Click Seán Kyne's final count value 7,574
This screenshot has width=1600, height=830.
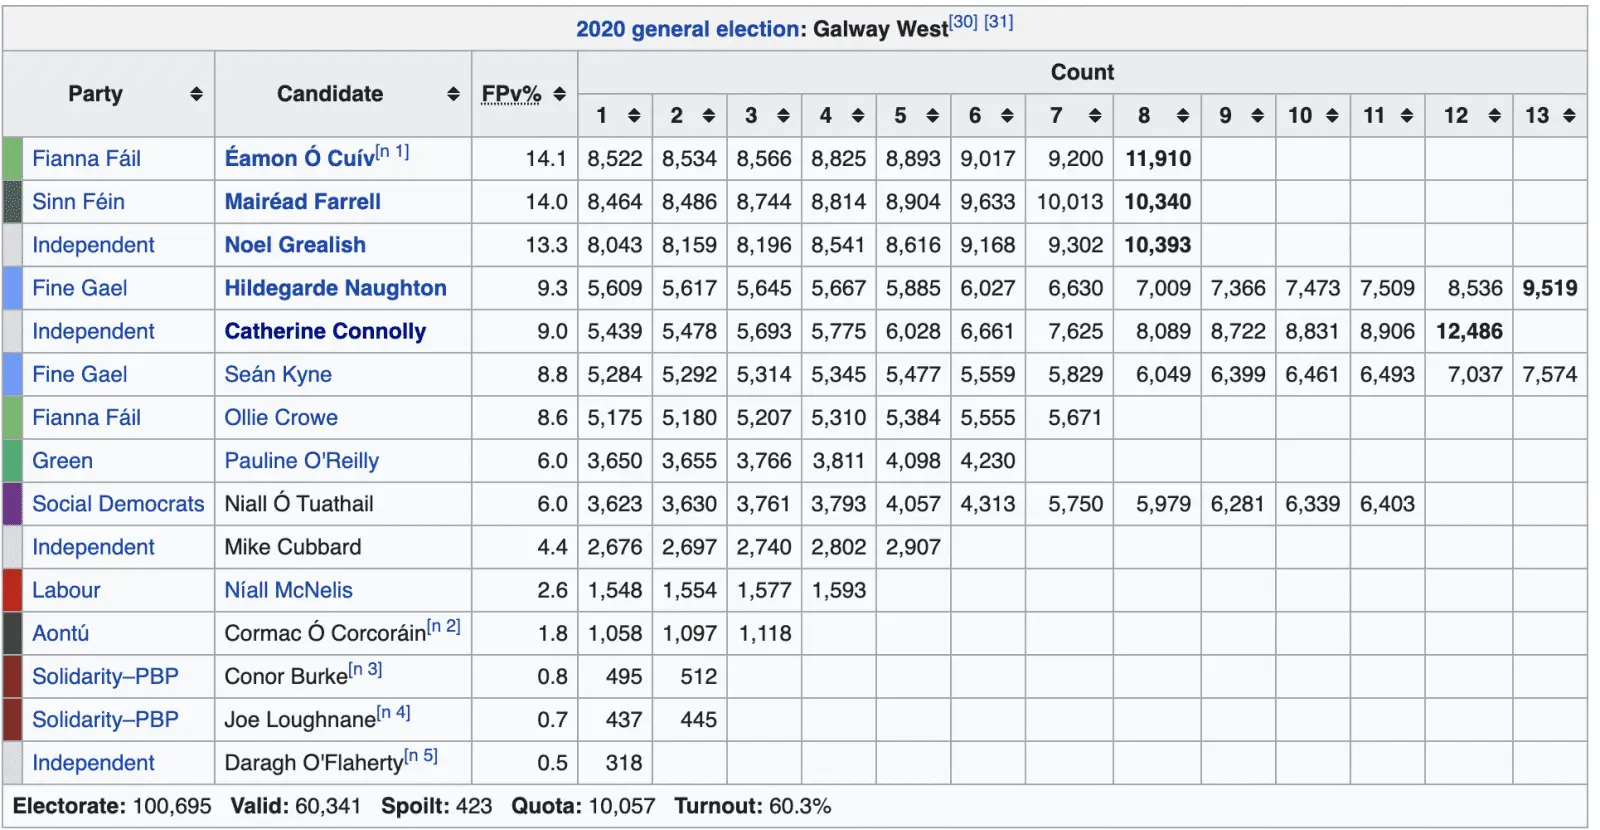tap(1550, 374)
